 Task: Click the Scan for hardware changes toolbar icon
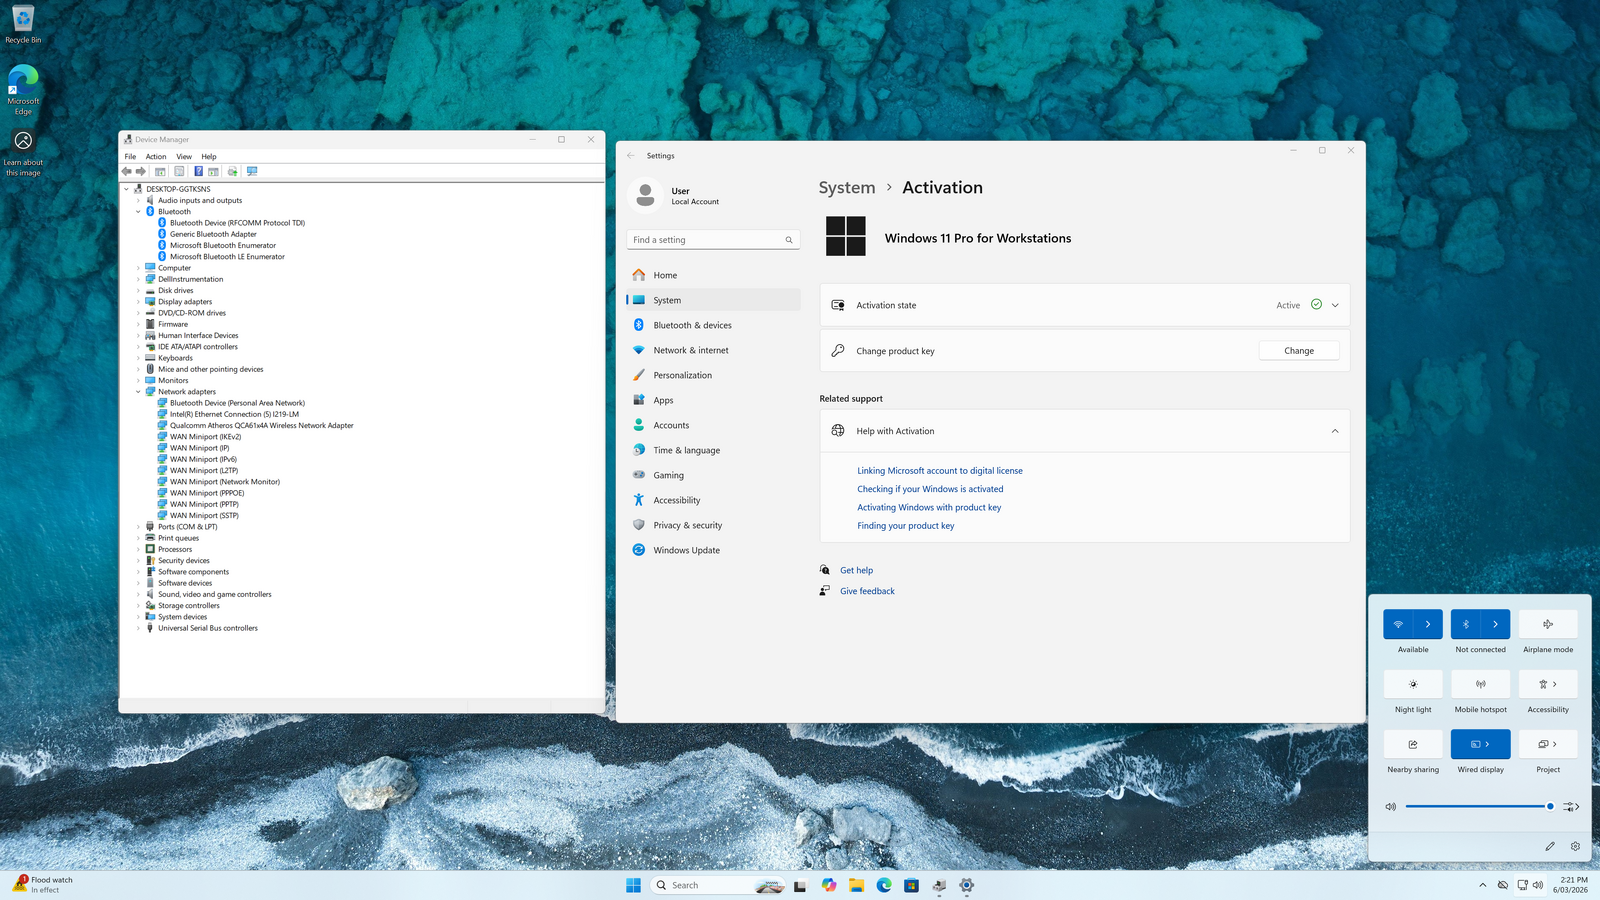(x=252, y=171)
